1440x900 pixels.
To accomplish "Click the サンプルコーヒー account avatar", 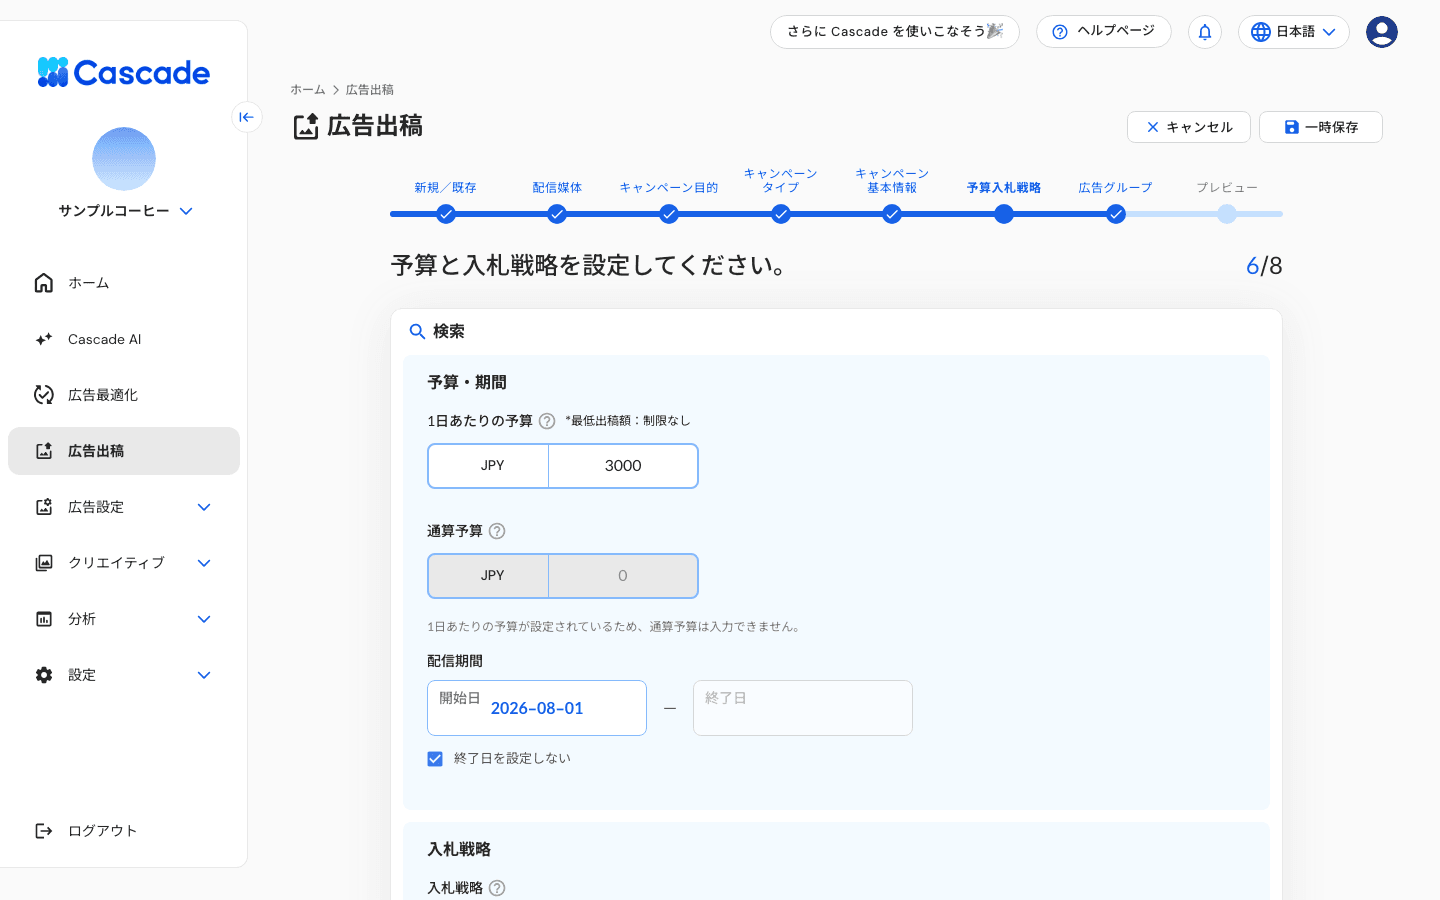I will [x=124, y=159].
